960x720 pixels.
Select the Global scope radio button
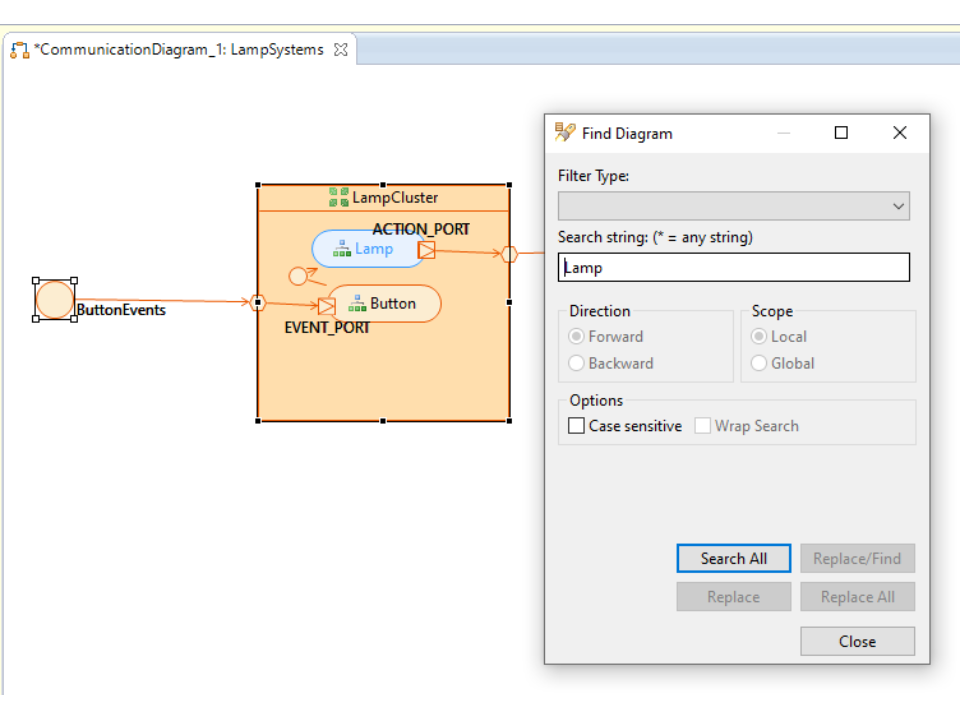pyautogui.click(x=759, y=363)
